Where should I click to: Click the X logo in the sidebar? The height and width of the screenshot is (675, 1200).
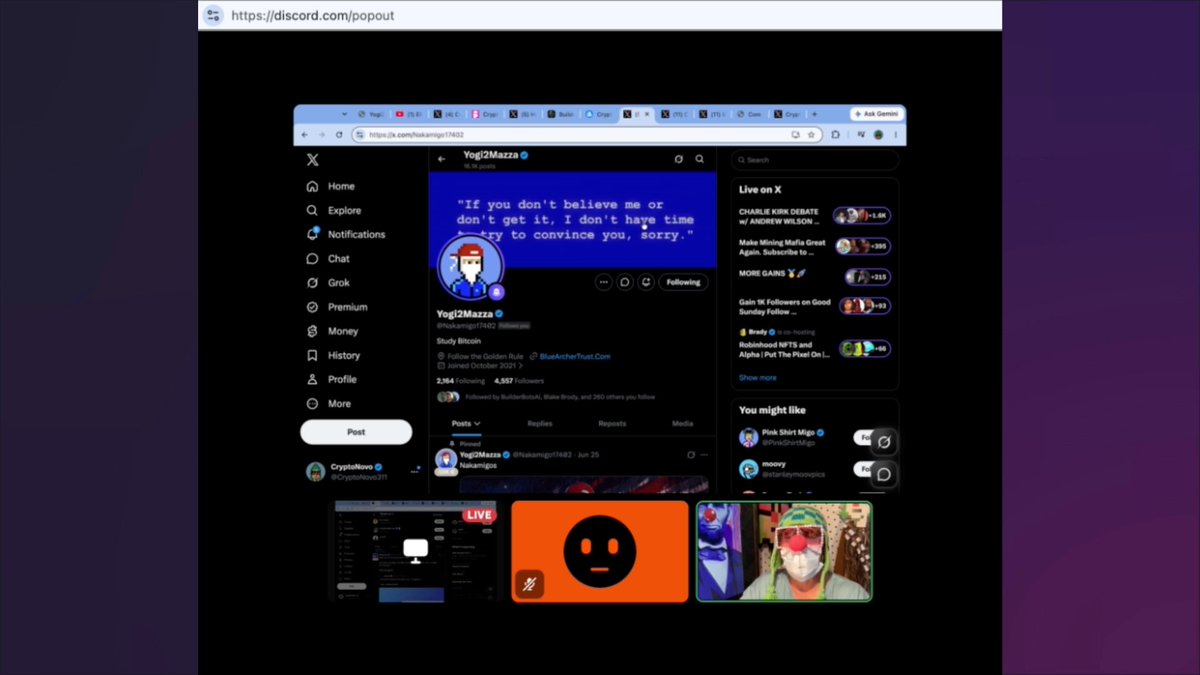pyautogui.click(x=312, y=160)
